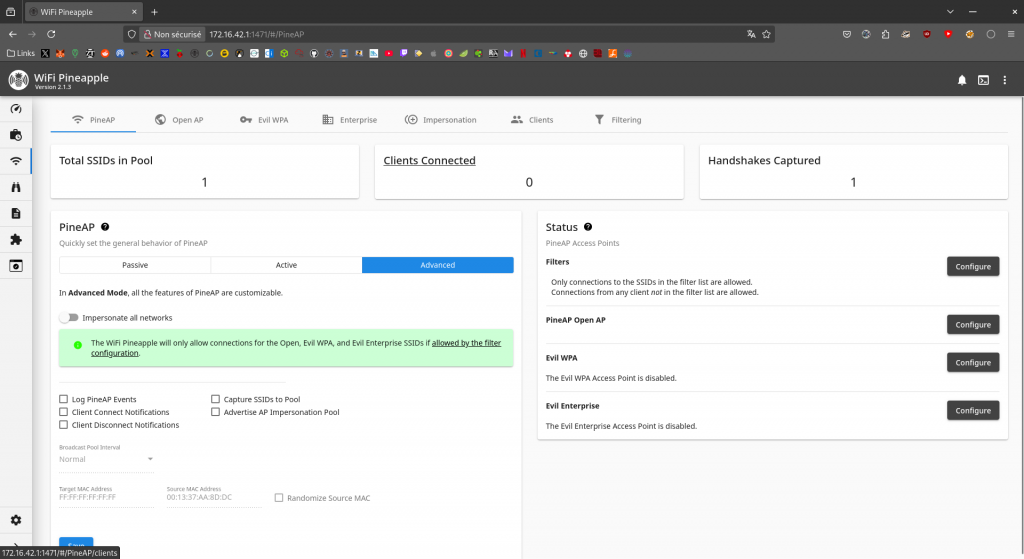Click Source MAC Address field
This screenshot has width=1024, height=559.
[x=214, y=498]
